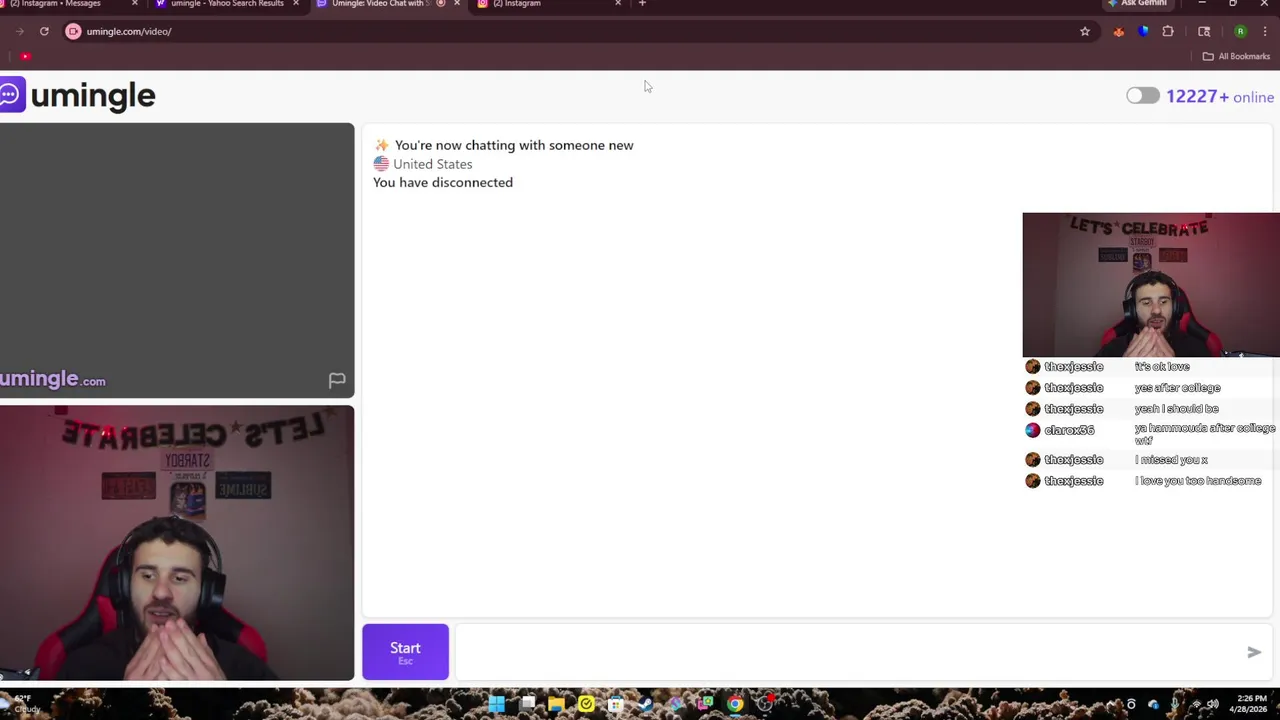Open the Chrome side panel icon
This screenshot has height=720, width=1280.
pyautogui.click(x=1204, y=31)
